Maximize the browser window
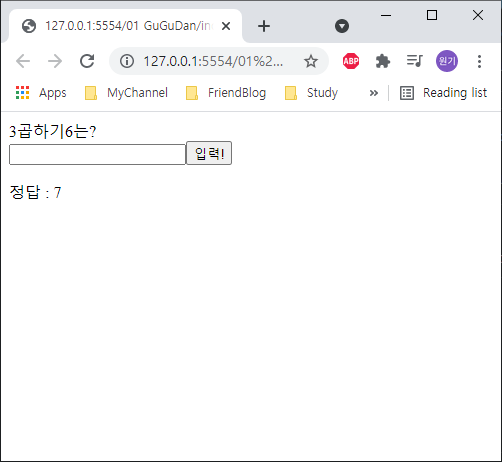The height and width of the screenshot is (462, 502). (432, 15)
